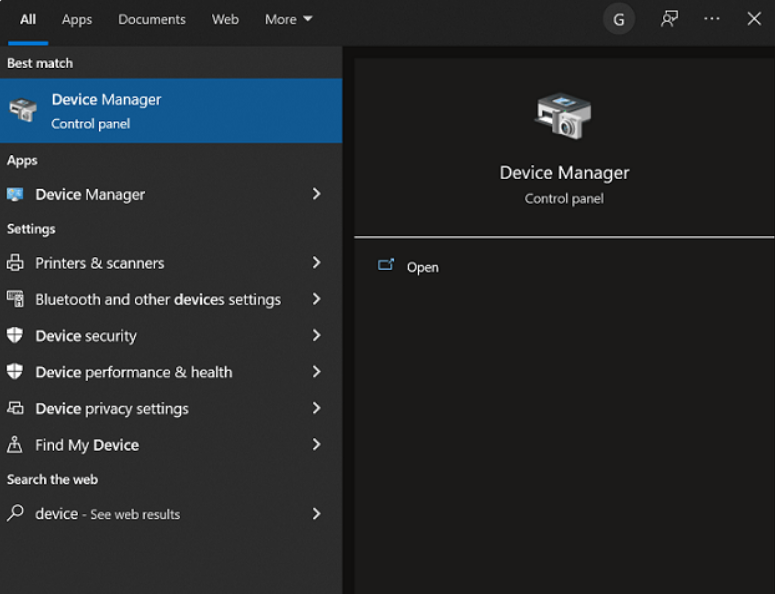
Task: Click the Find My Device person icon
Action: (15, 445)
